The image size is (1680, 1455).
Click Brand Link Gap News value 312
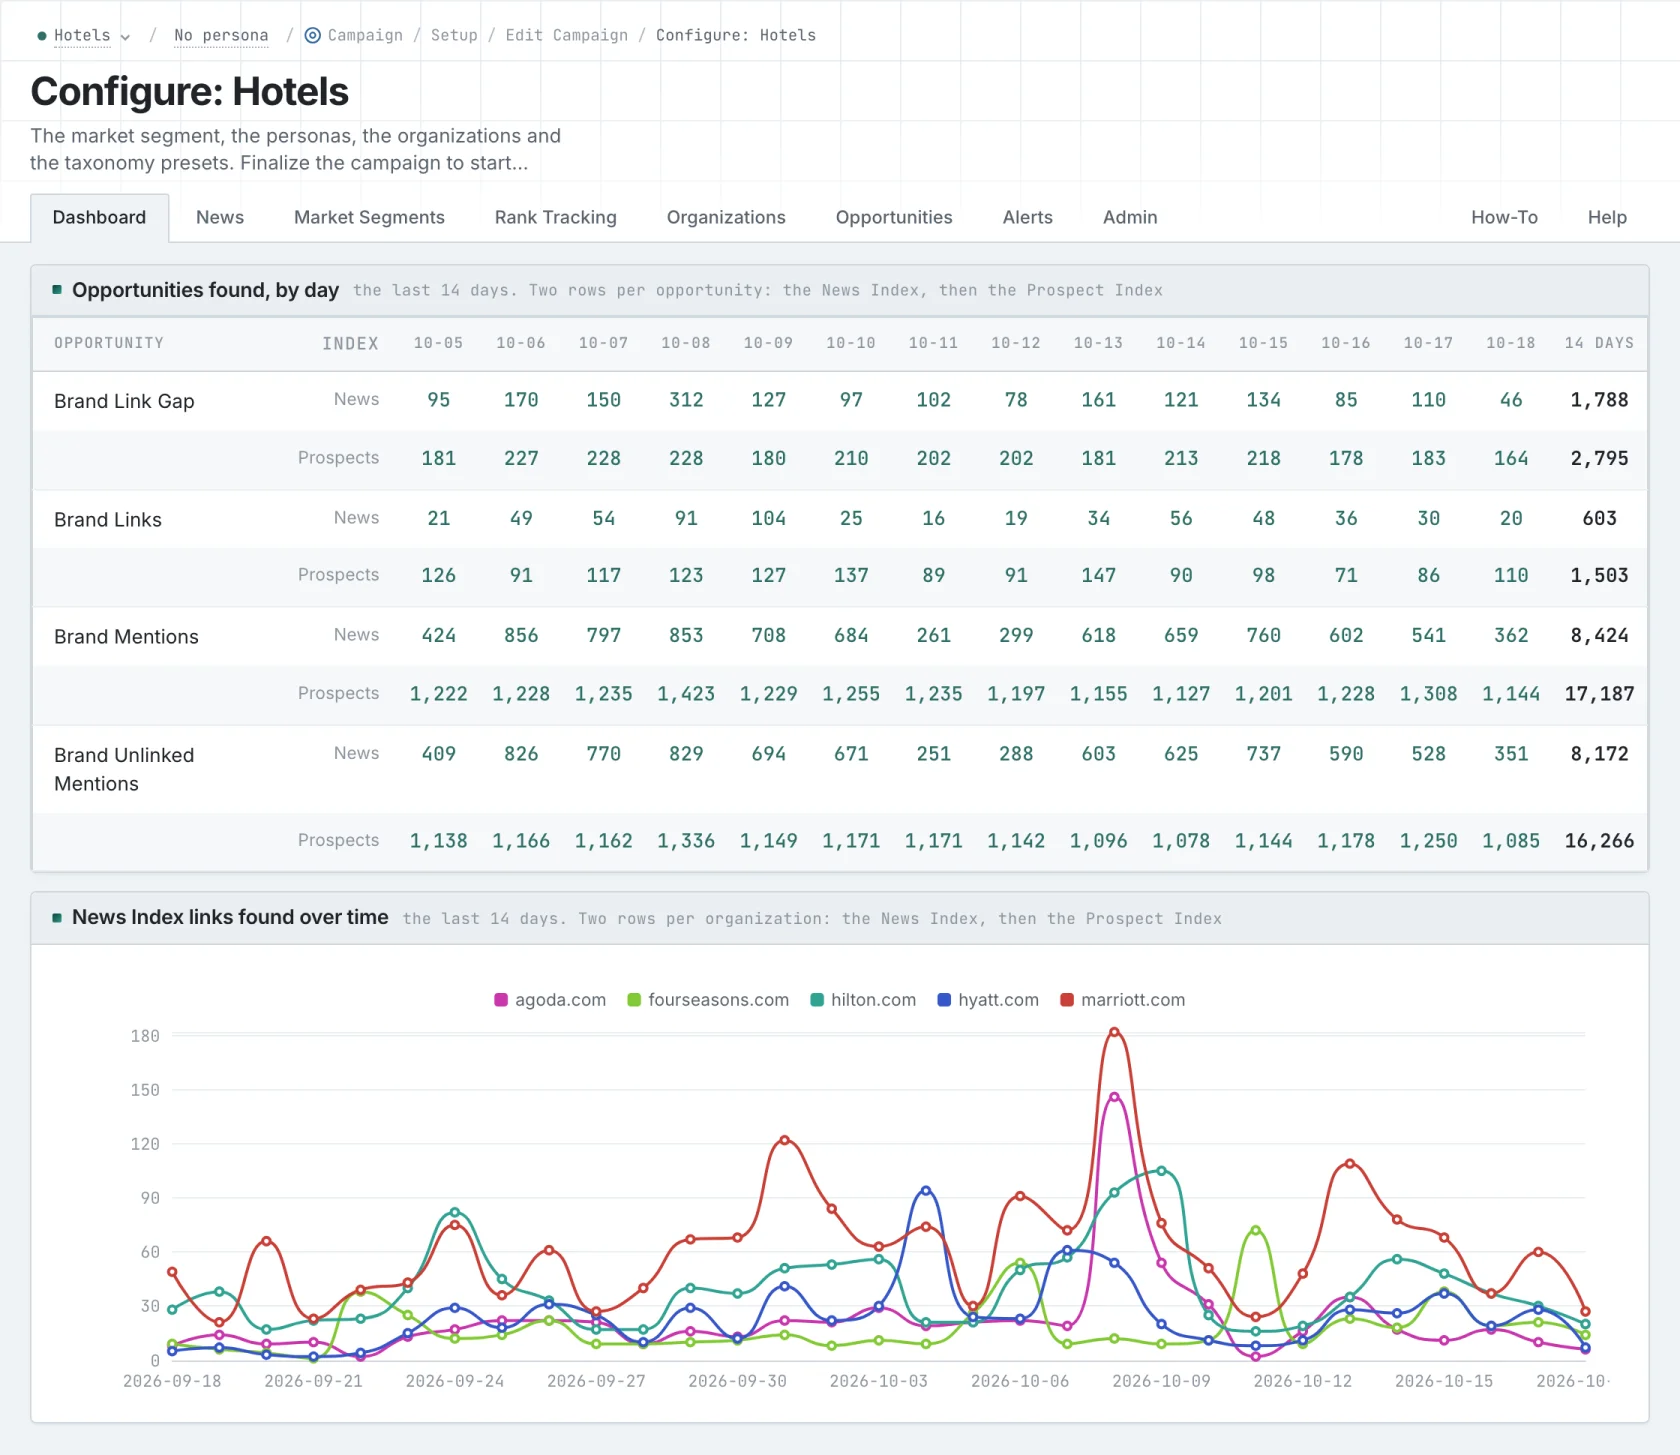686,400
